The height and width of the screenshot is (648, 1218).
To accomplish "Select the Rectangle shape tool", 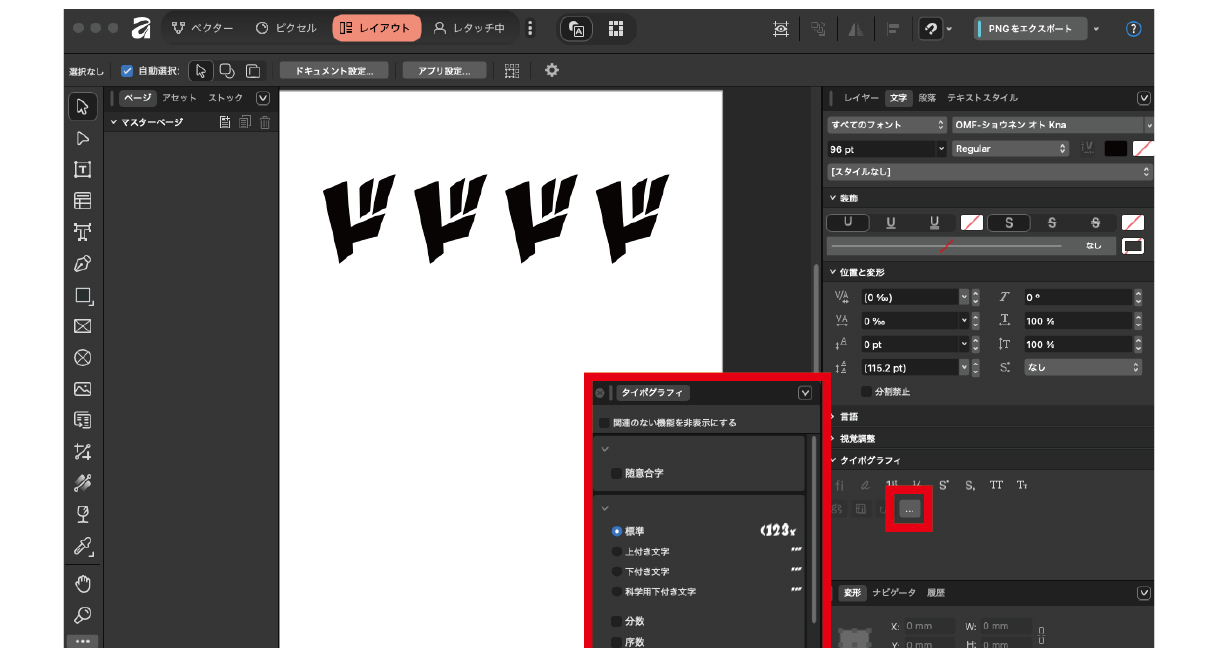I will (83, 296).
